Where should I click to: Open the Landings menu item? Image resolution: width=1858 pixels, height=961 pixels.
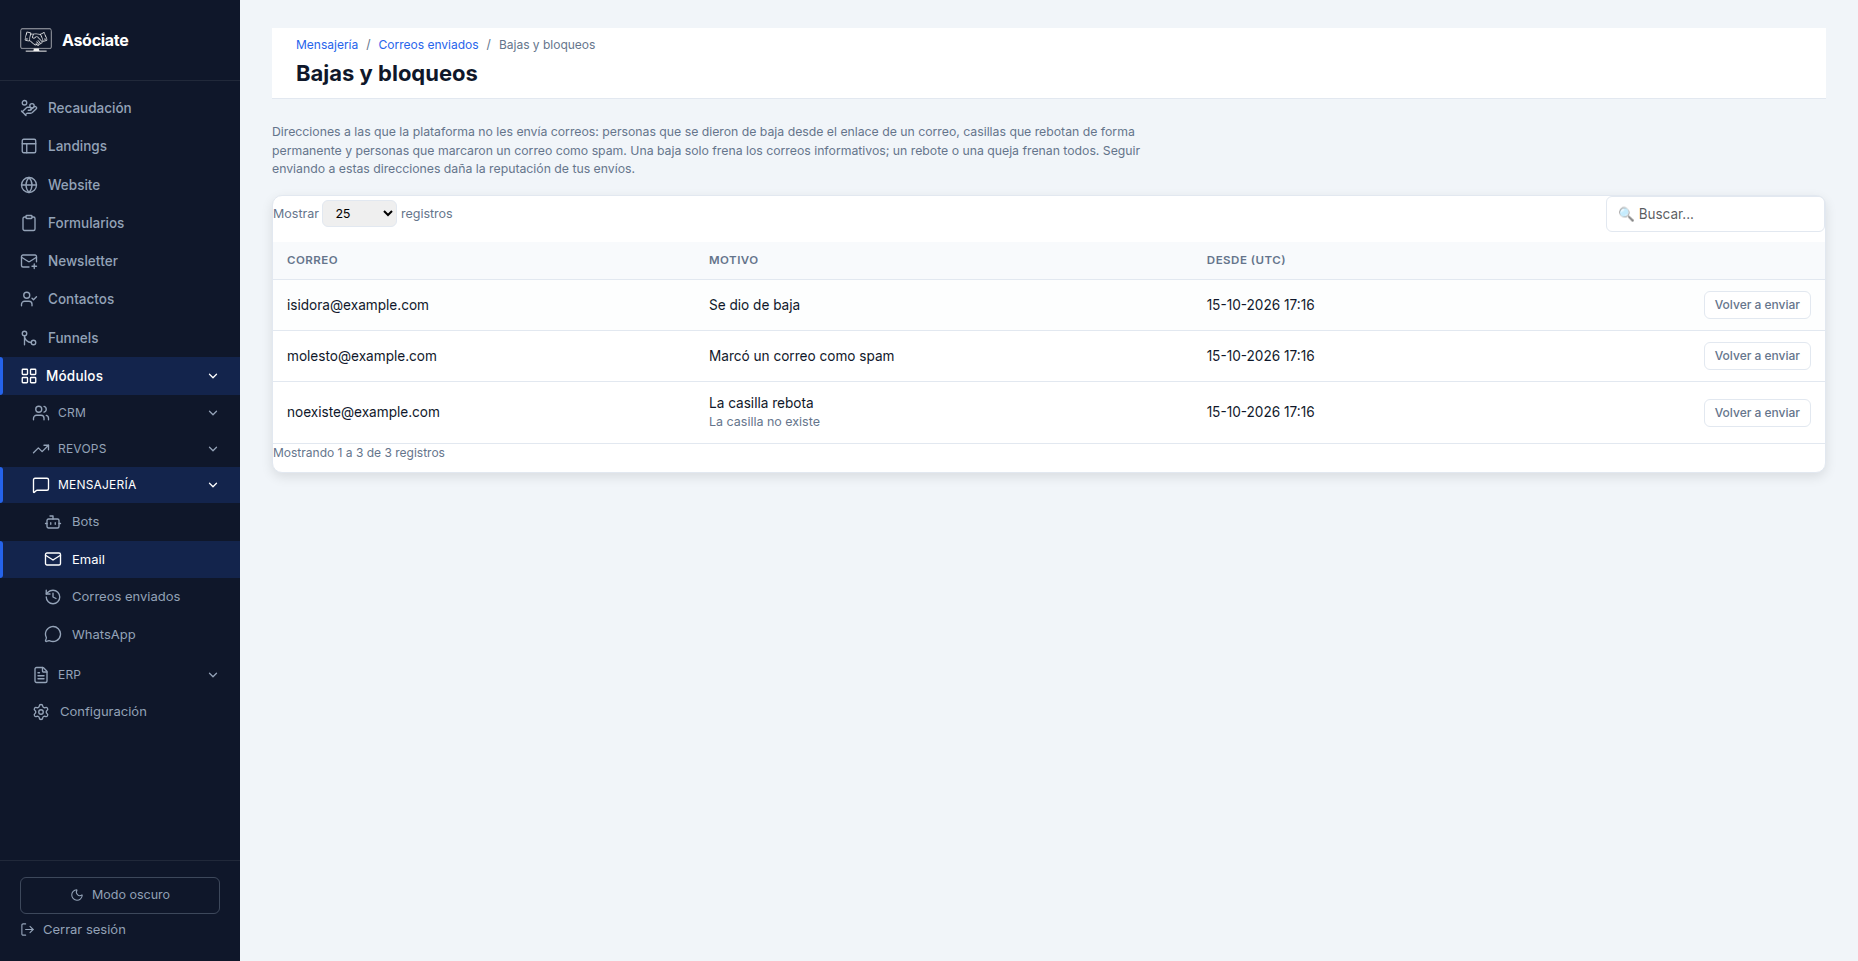120,146
